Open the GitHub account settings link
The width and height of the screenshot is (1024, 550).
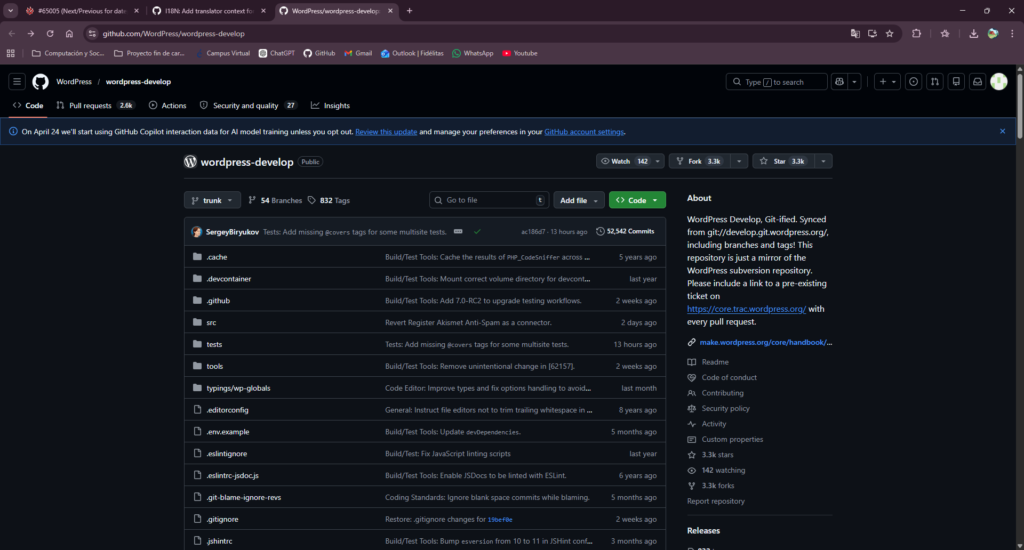coord(584,132)
